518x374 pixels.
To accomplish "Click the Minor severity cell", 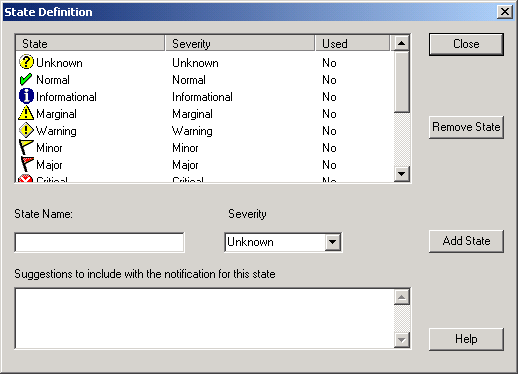I will tap(185, 148).
